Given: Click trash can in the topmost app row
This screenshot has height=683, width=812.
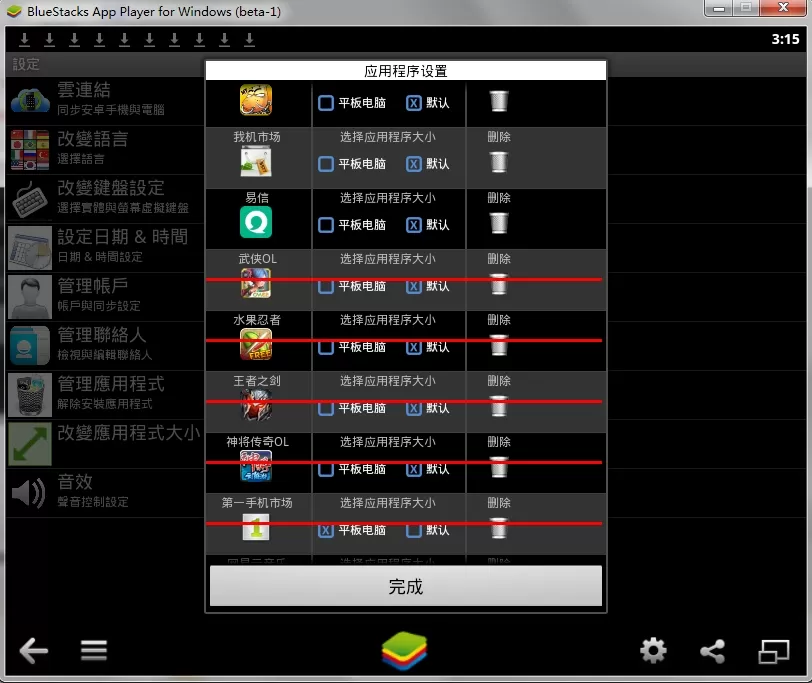Looking at the screenshot, I should coord(499,101).
